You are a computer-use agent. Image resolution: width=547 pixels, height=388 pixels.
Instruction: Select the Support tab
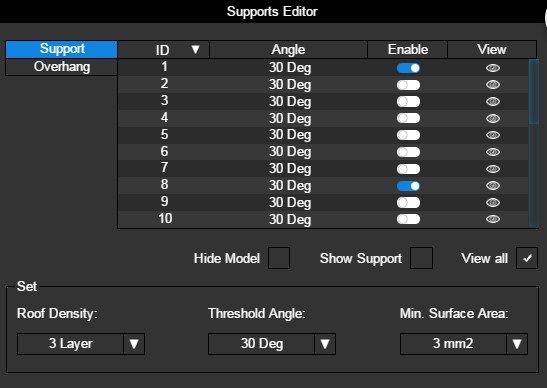coord(61,49)
